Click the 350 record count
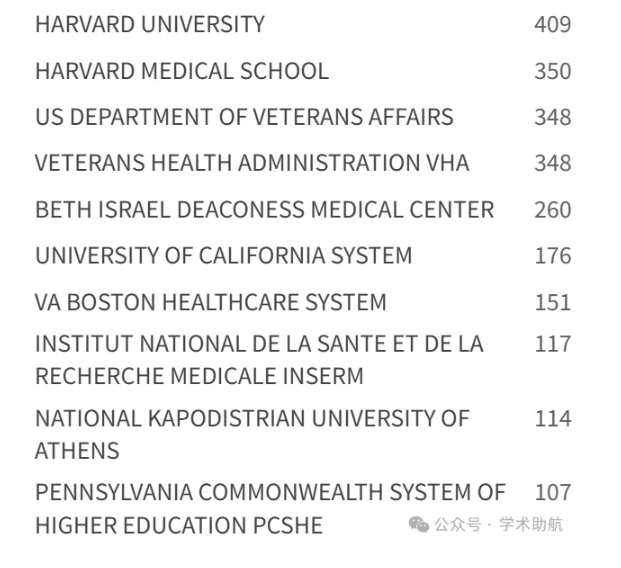The image size is (621, 568). coord(553,71)
